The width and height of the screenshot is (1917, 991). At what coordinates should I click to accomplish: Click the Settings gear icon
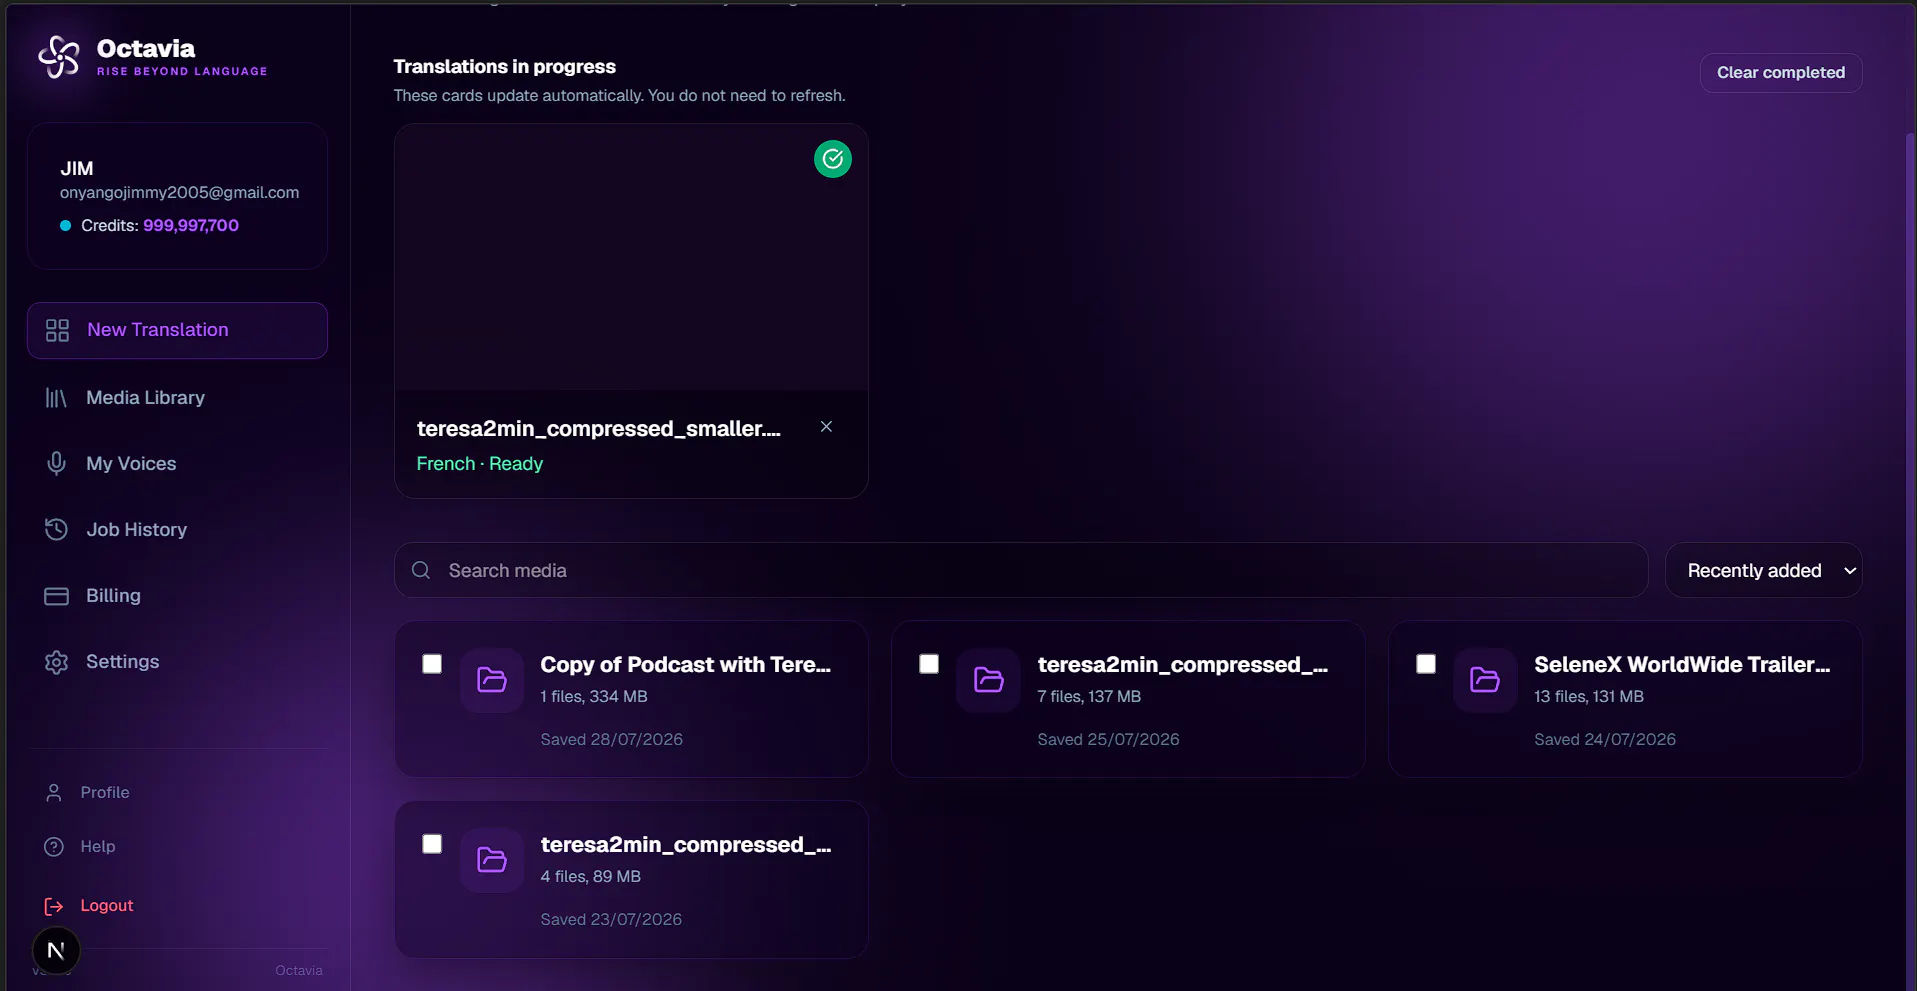click(x=56, y=662)
